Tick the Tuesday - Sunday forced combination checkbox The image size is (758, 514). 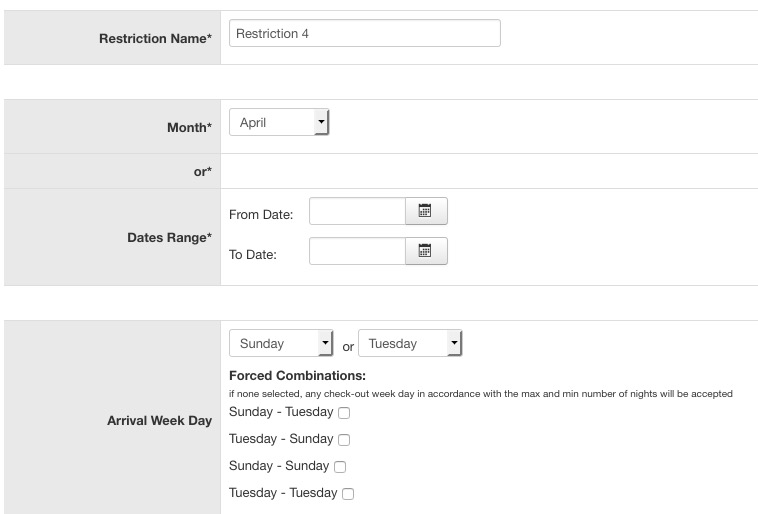pyautogui.click(x=344, y=440)
